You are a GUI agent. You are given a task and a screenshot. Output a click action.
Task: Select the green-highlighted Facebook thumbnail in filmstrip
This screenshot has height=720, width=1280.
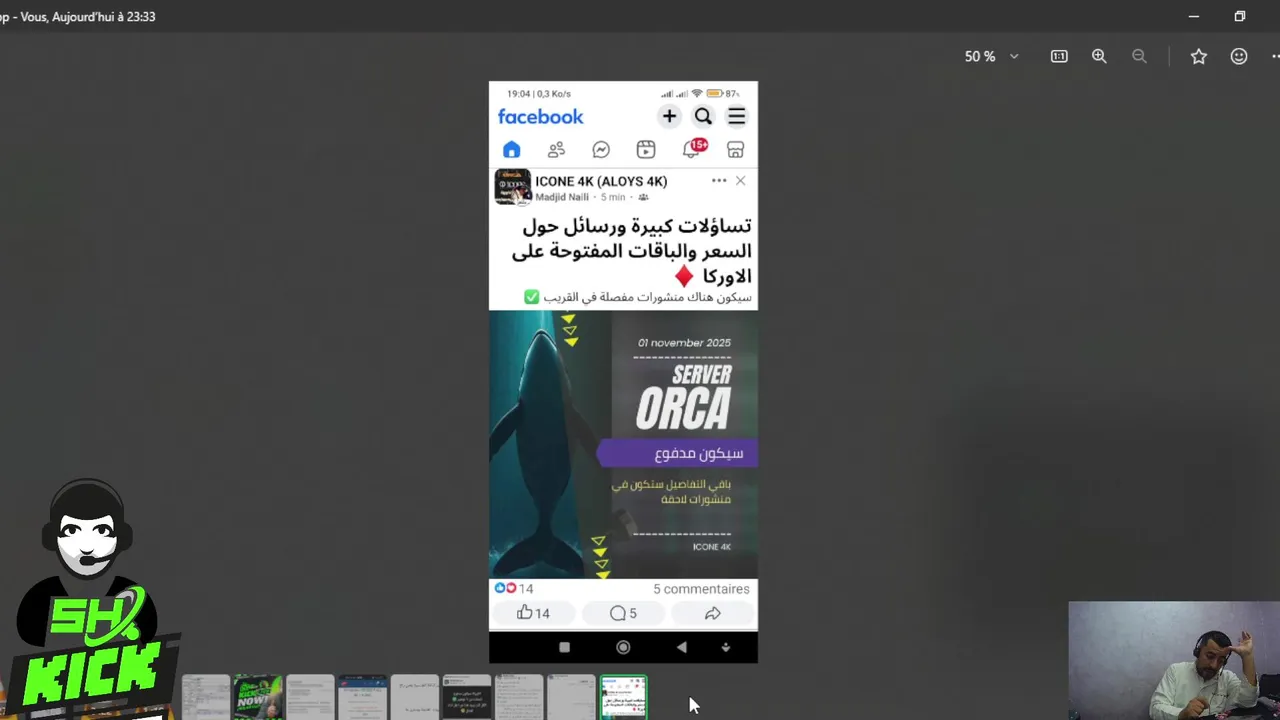click(x=623, y=697)
